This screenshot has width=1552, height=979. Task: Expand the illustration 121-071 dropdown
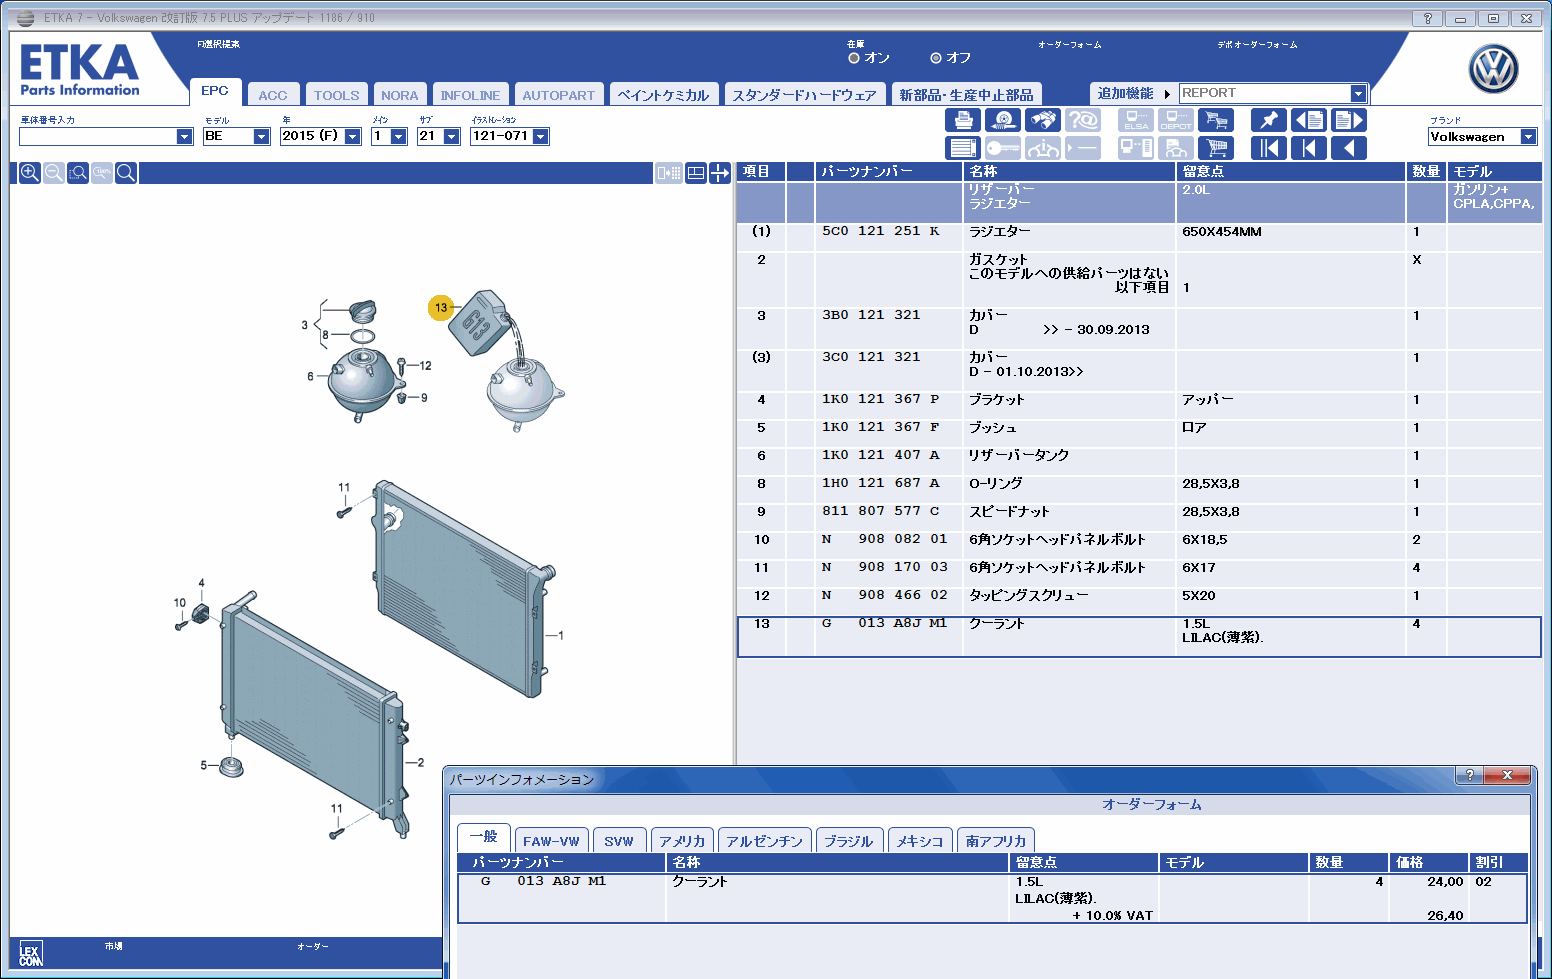point(540,137)
